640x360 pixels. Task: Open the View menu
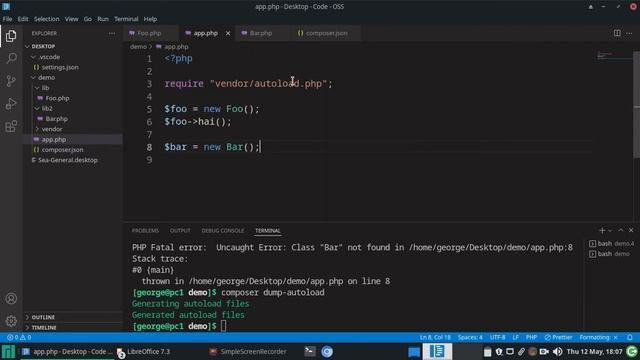click(71, 19)
